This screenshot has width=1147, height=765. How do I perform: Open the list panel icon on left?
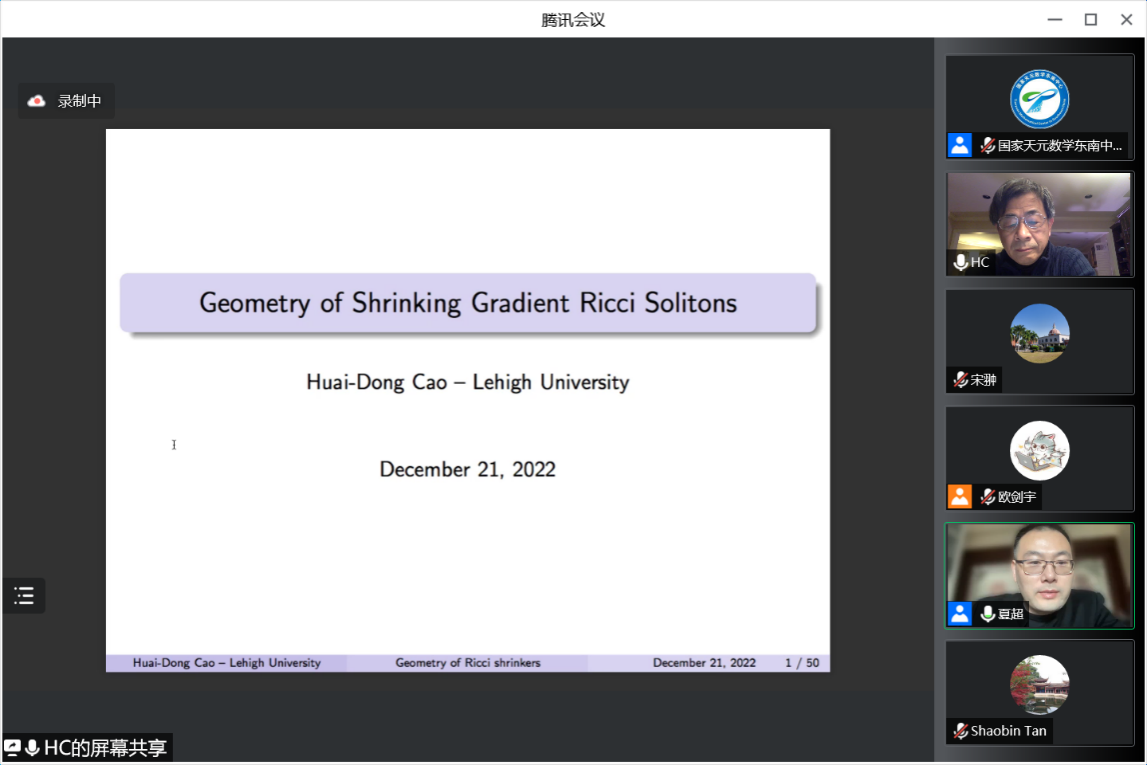click(x=24, y=596)
